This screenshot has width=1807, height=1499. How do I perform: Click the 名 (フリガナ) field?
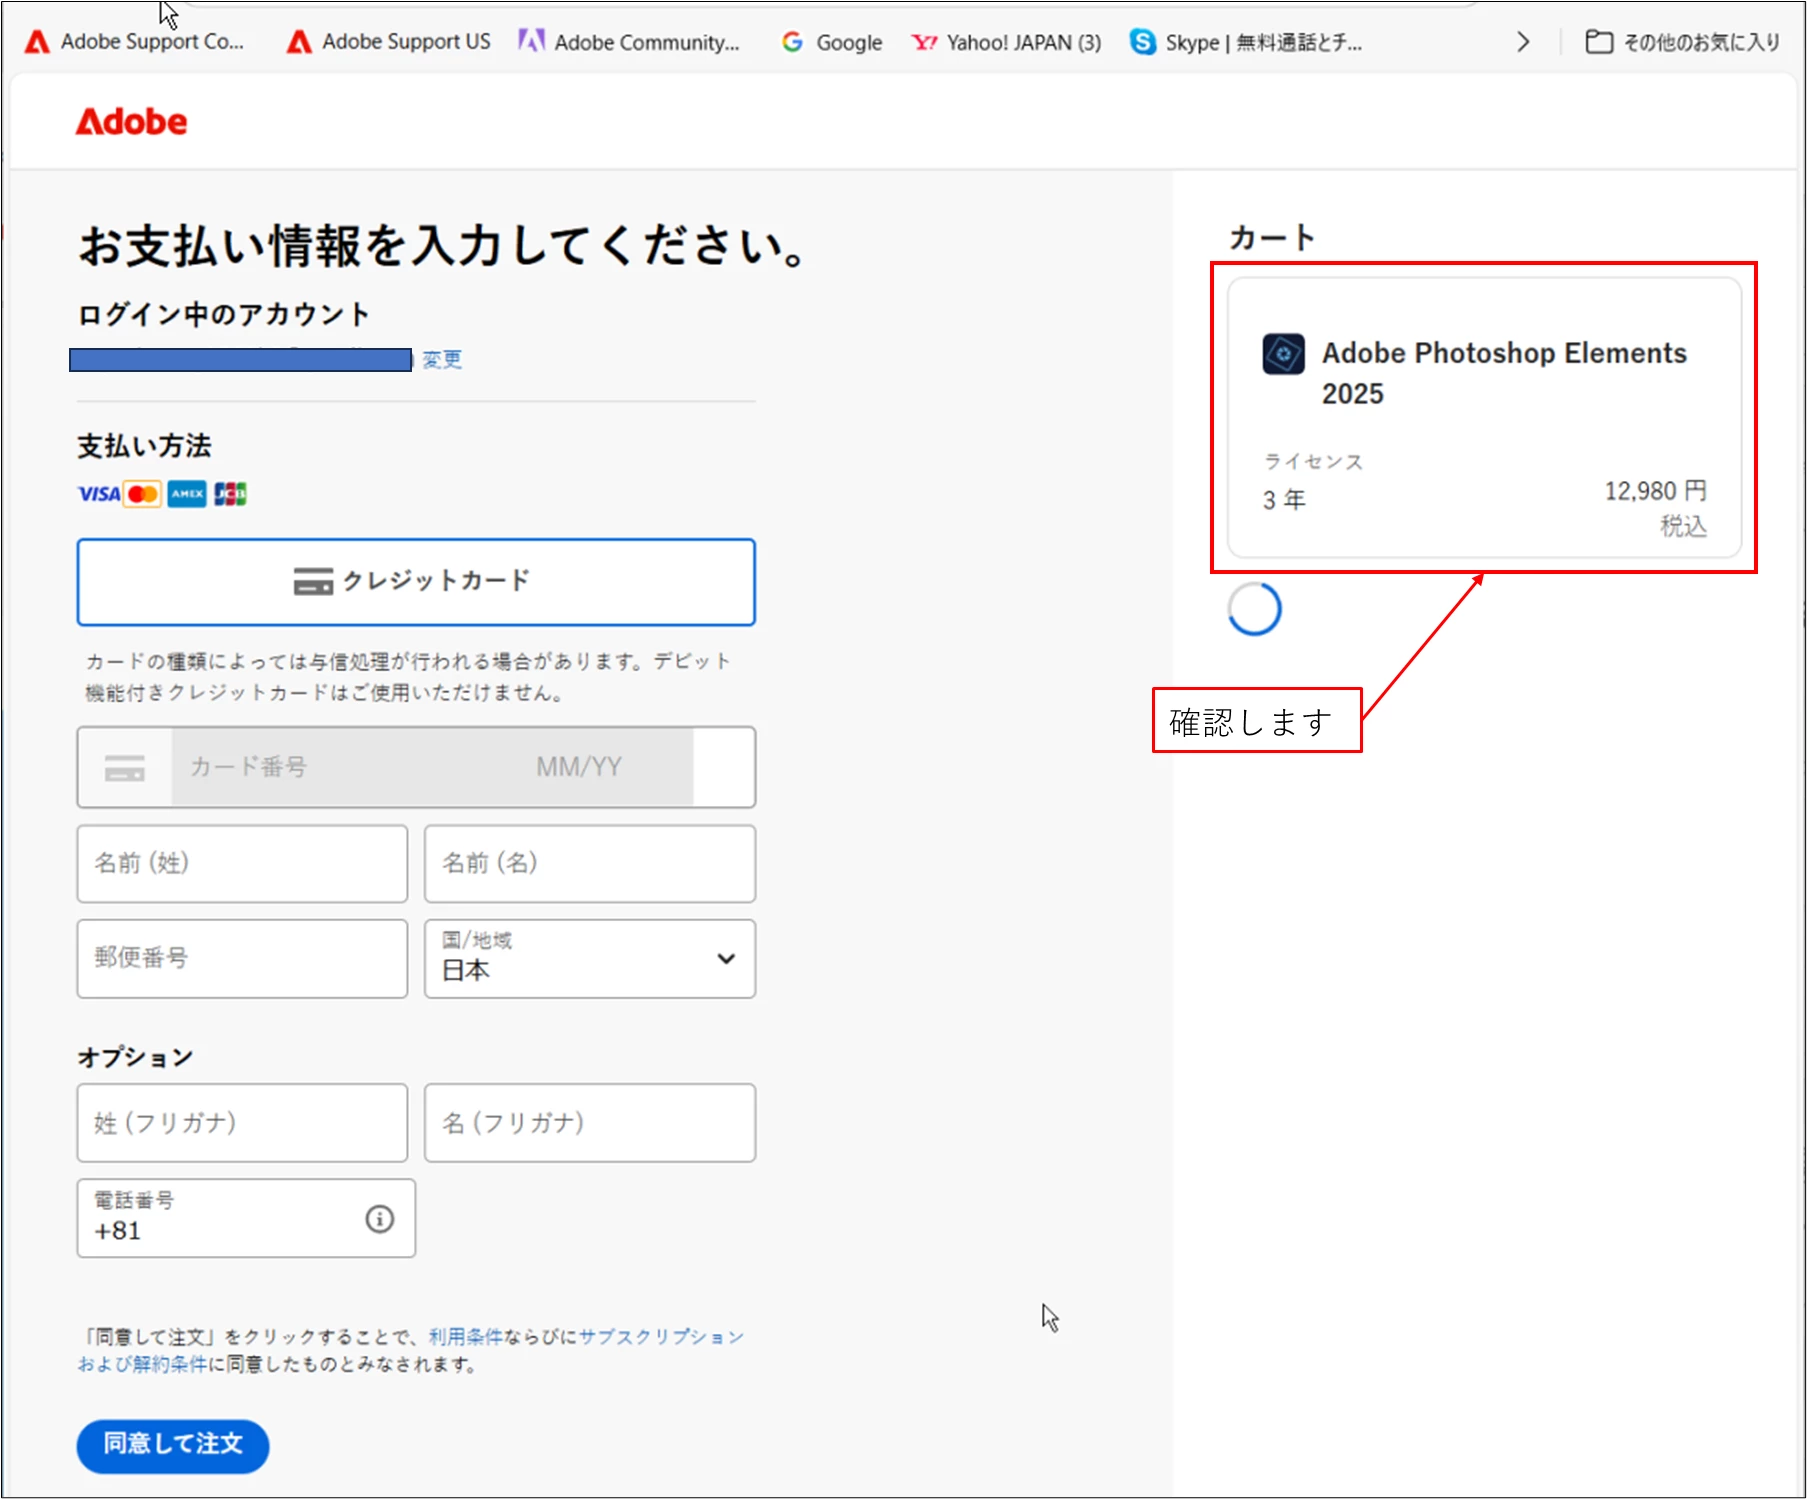pos(590,1123)
